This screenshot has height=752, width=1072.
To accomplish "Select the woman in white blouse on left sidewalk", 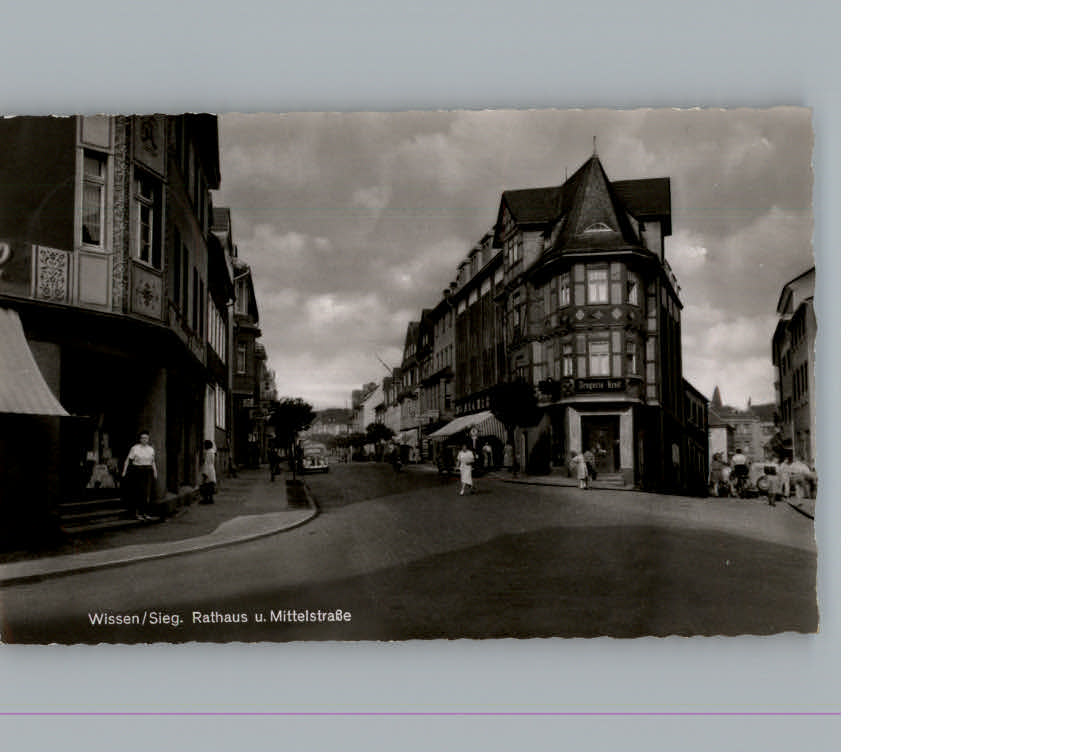I will point(140,474).
